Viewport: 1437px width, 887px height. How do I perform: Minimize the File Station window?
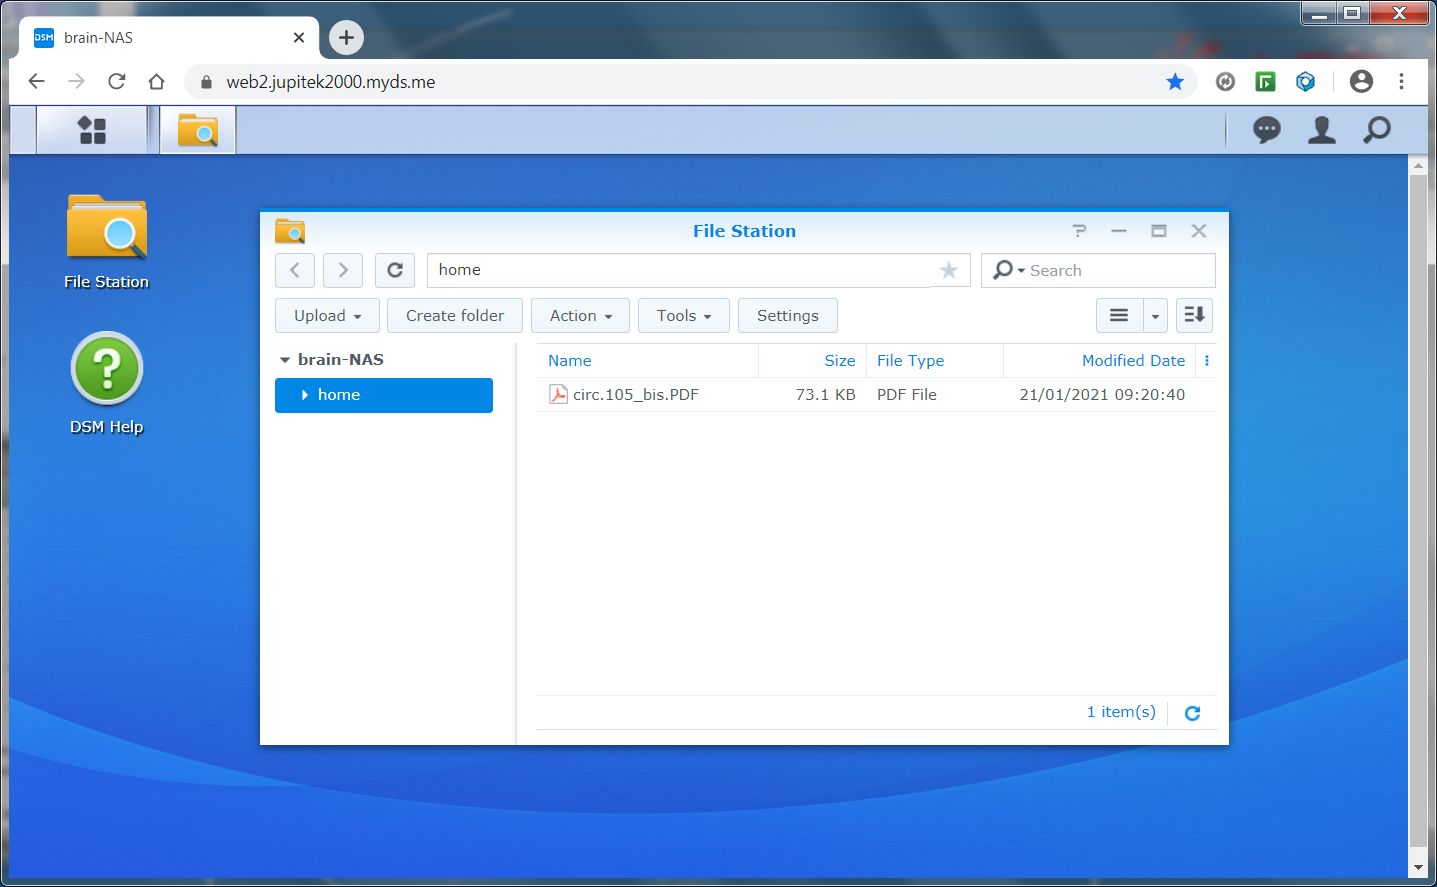click(1119, 231)
